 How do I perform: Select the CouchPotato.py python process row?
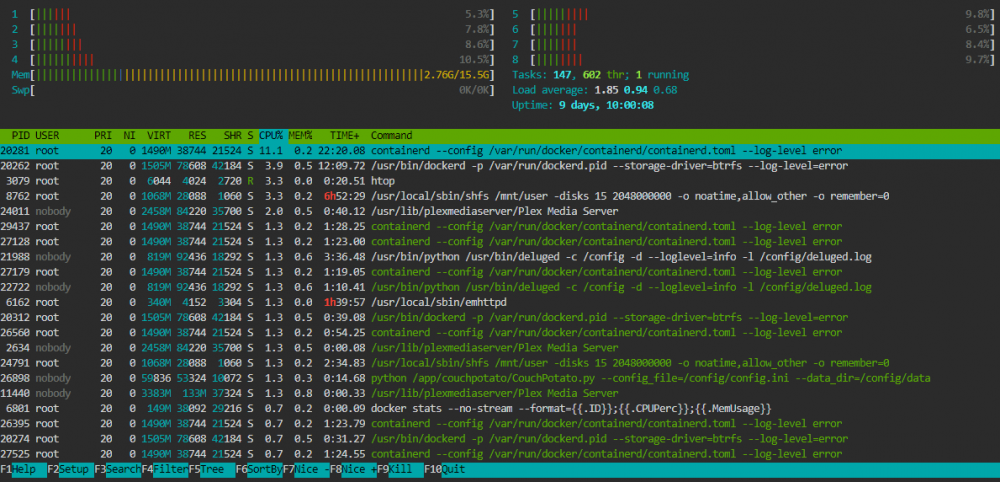[x=500, y=378]
